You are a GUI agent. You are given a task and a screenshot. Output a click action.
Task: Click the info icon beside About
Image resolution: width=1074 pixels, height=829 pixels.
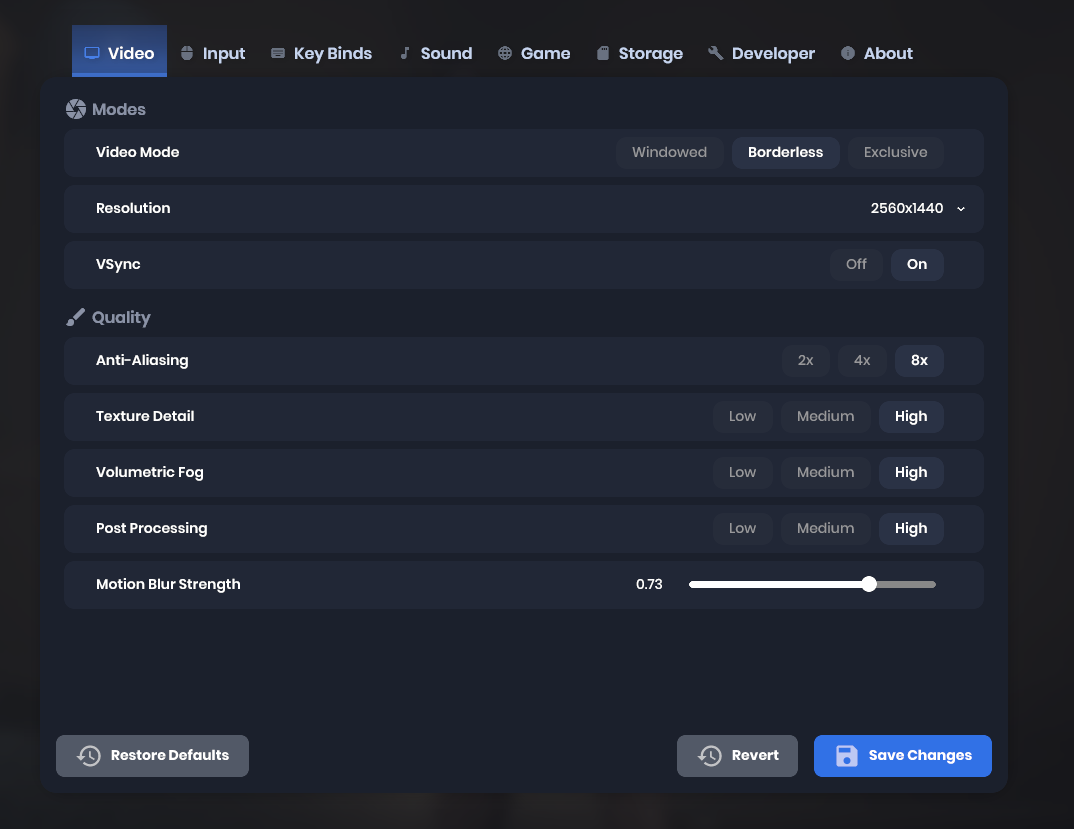click(x=848, y=53)
